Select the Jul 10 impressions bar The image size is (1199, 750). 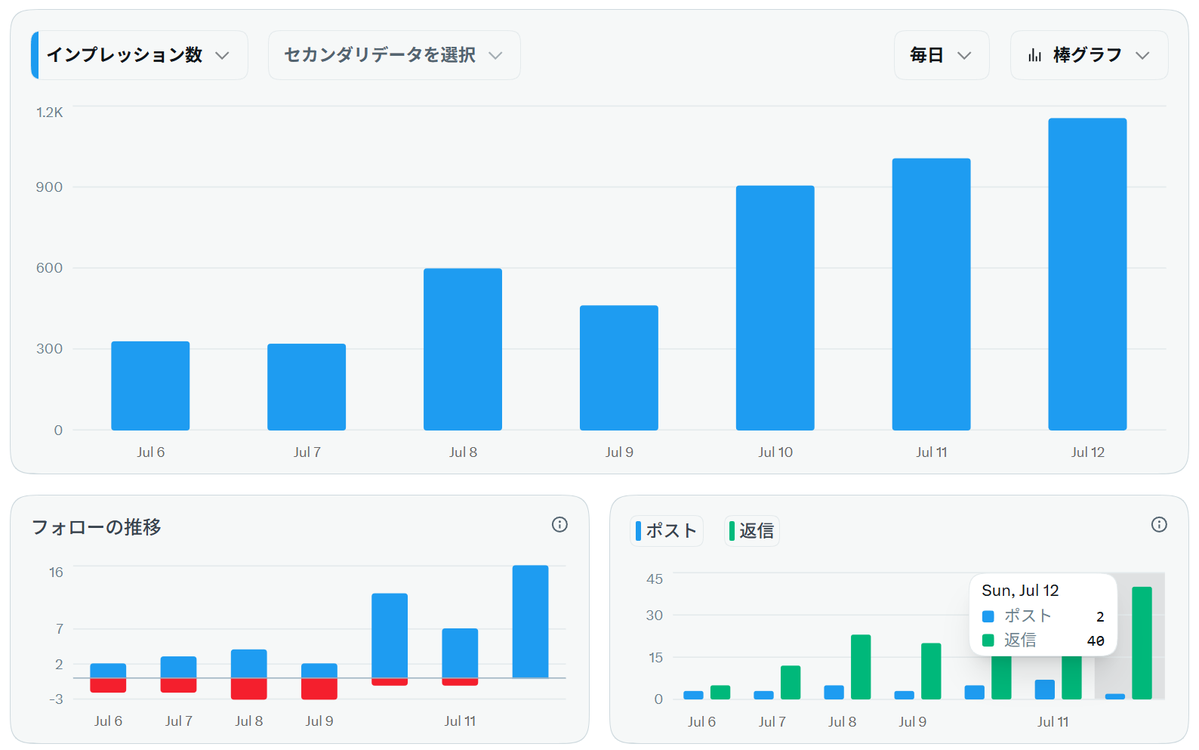(x=775, y=308)
